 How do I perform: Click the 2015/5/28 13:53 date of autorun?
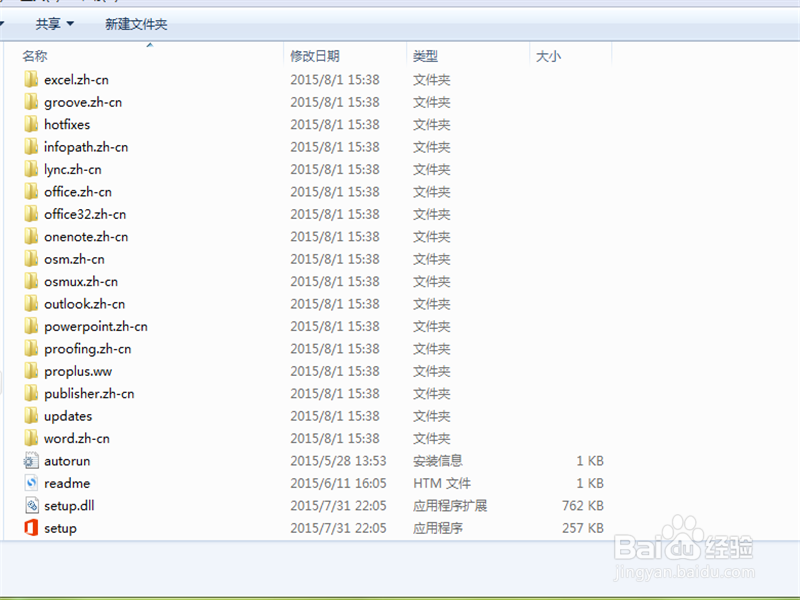[338, 461]
